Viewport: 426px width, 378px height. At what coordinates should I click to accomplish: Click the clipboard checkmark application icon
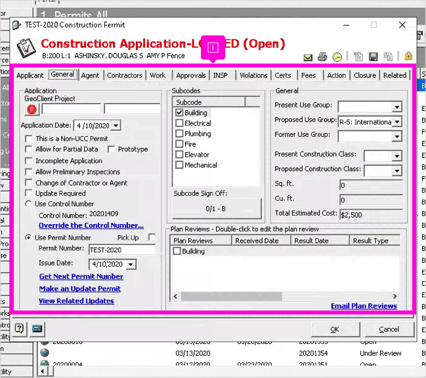26,48
